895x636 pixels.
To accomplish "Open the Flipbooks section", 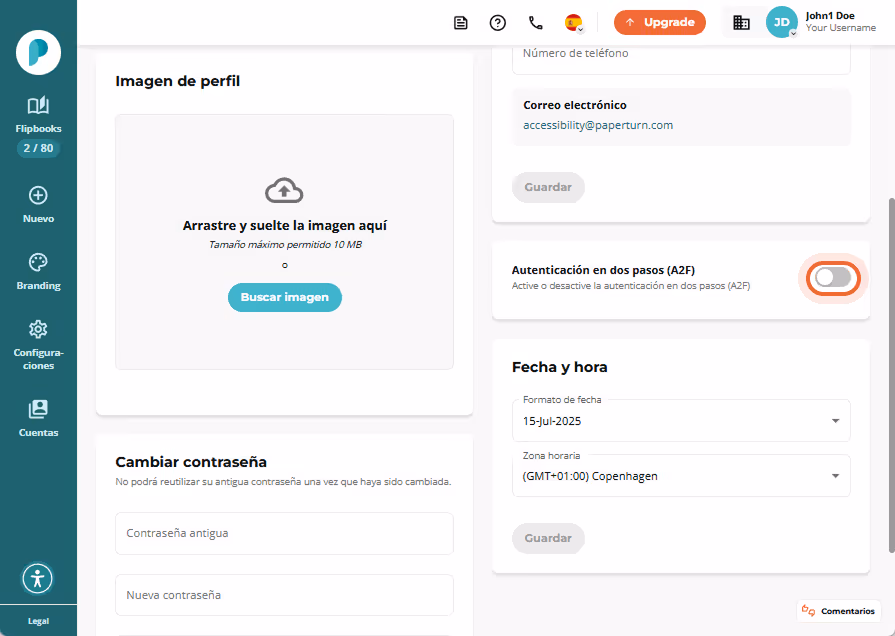I will (x=38, y=116).
